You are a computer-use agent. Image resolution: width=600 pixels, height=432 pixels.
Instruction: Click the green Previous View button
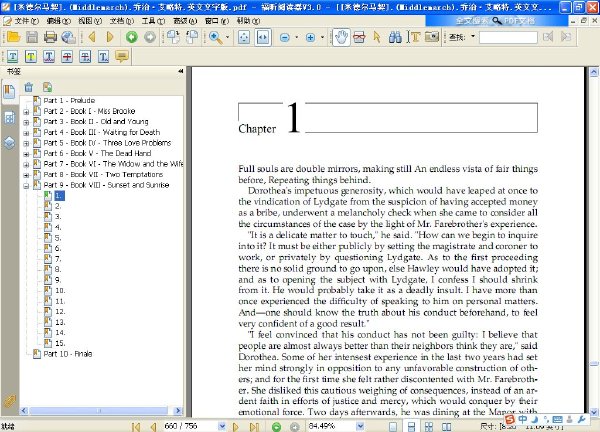click(x=132, y=37)
